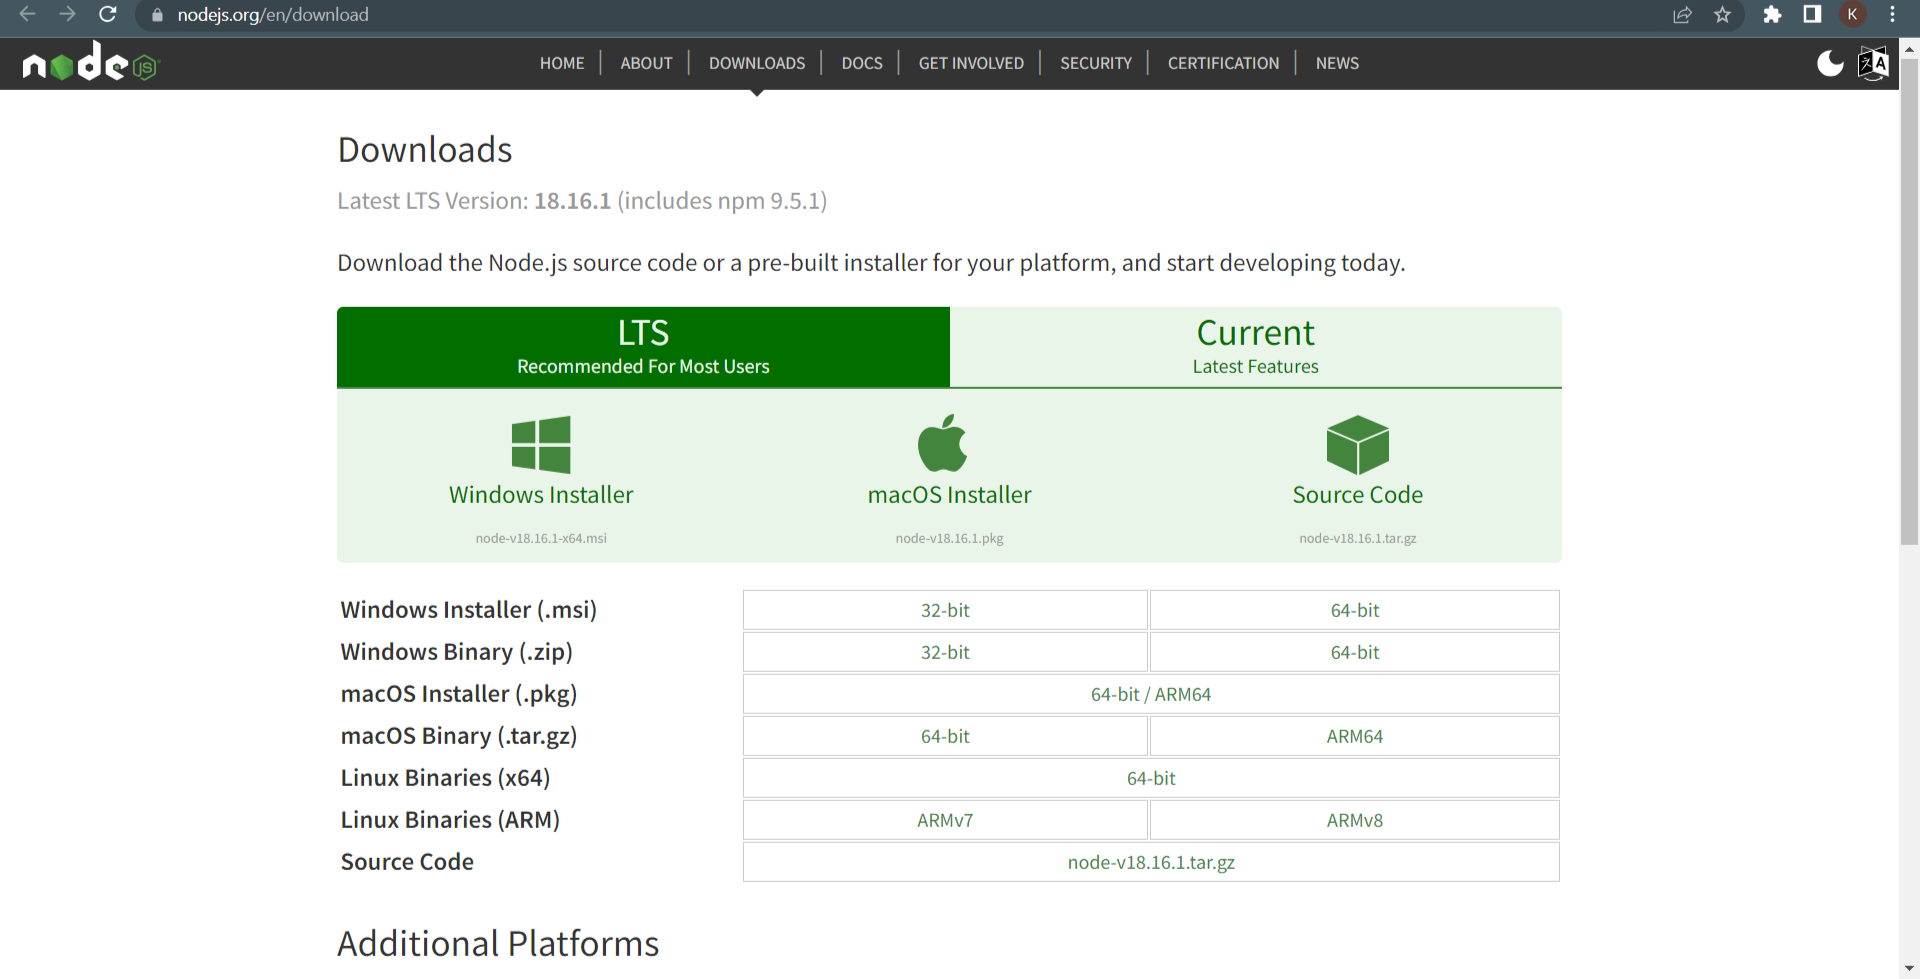Click the Source Code box icon

tap(1358, 445)
